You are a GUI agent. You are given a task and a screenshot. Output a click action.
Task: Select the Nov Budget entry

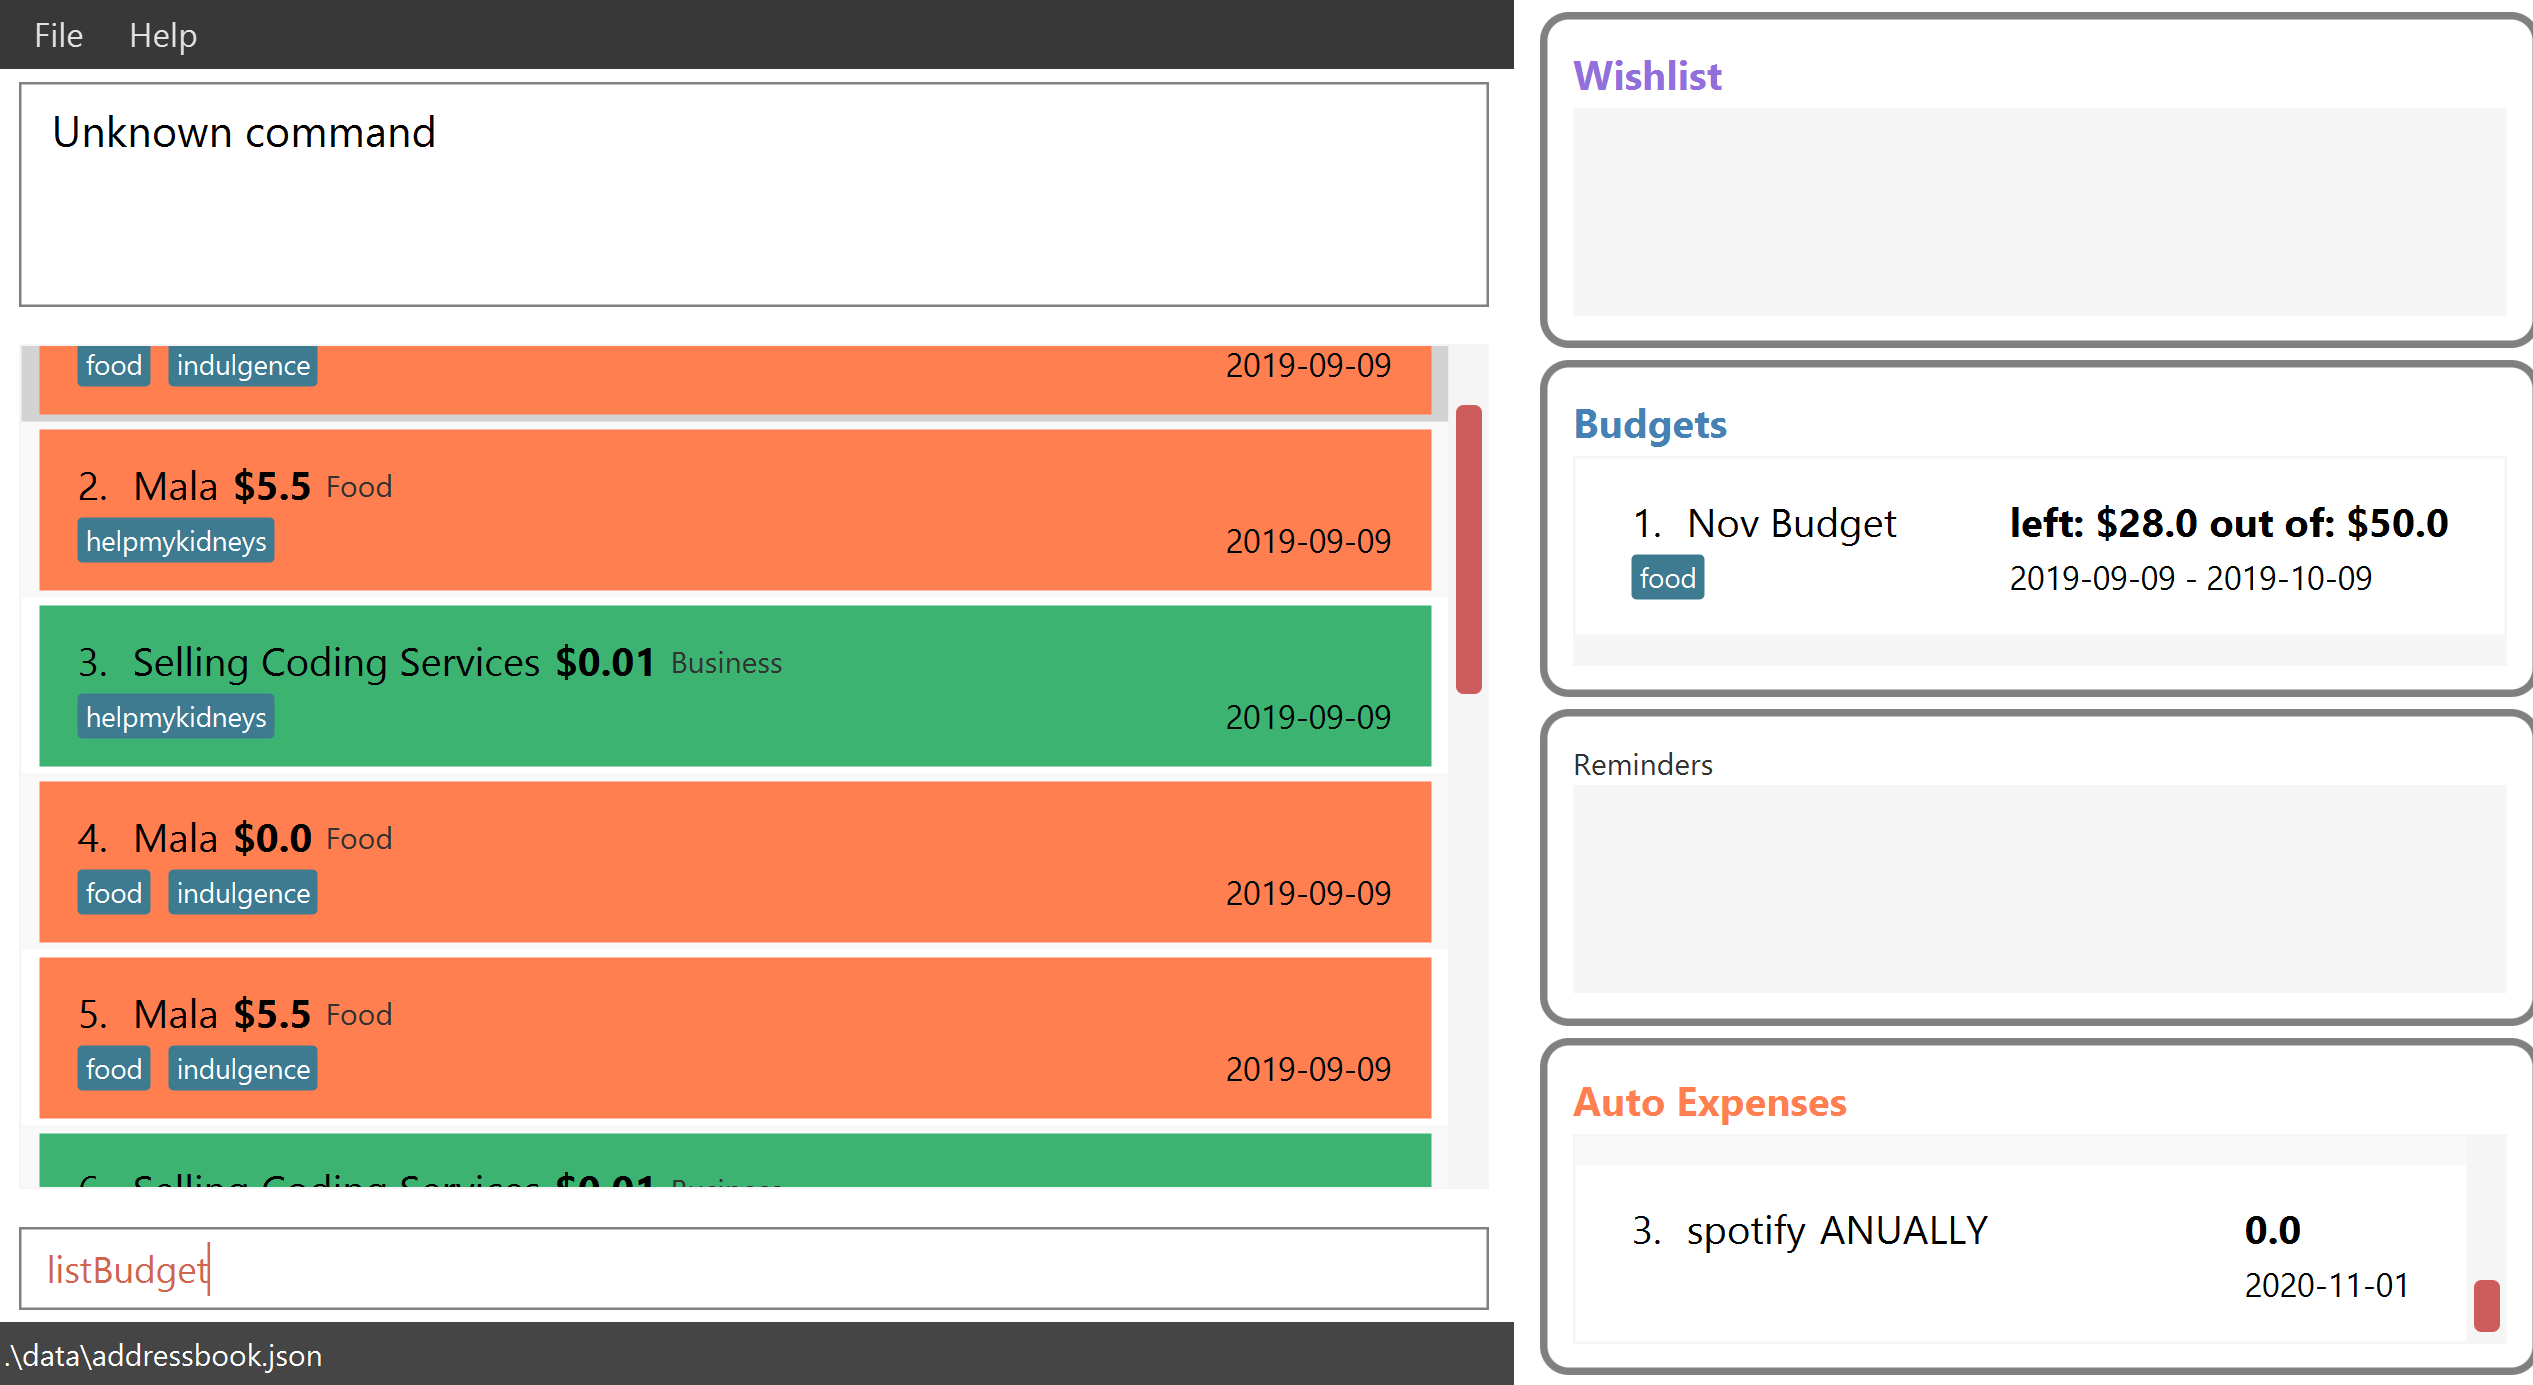pyautogui.click(x=2038, y=547)
